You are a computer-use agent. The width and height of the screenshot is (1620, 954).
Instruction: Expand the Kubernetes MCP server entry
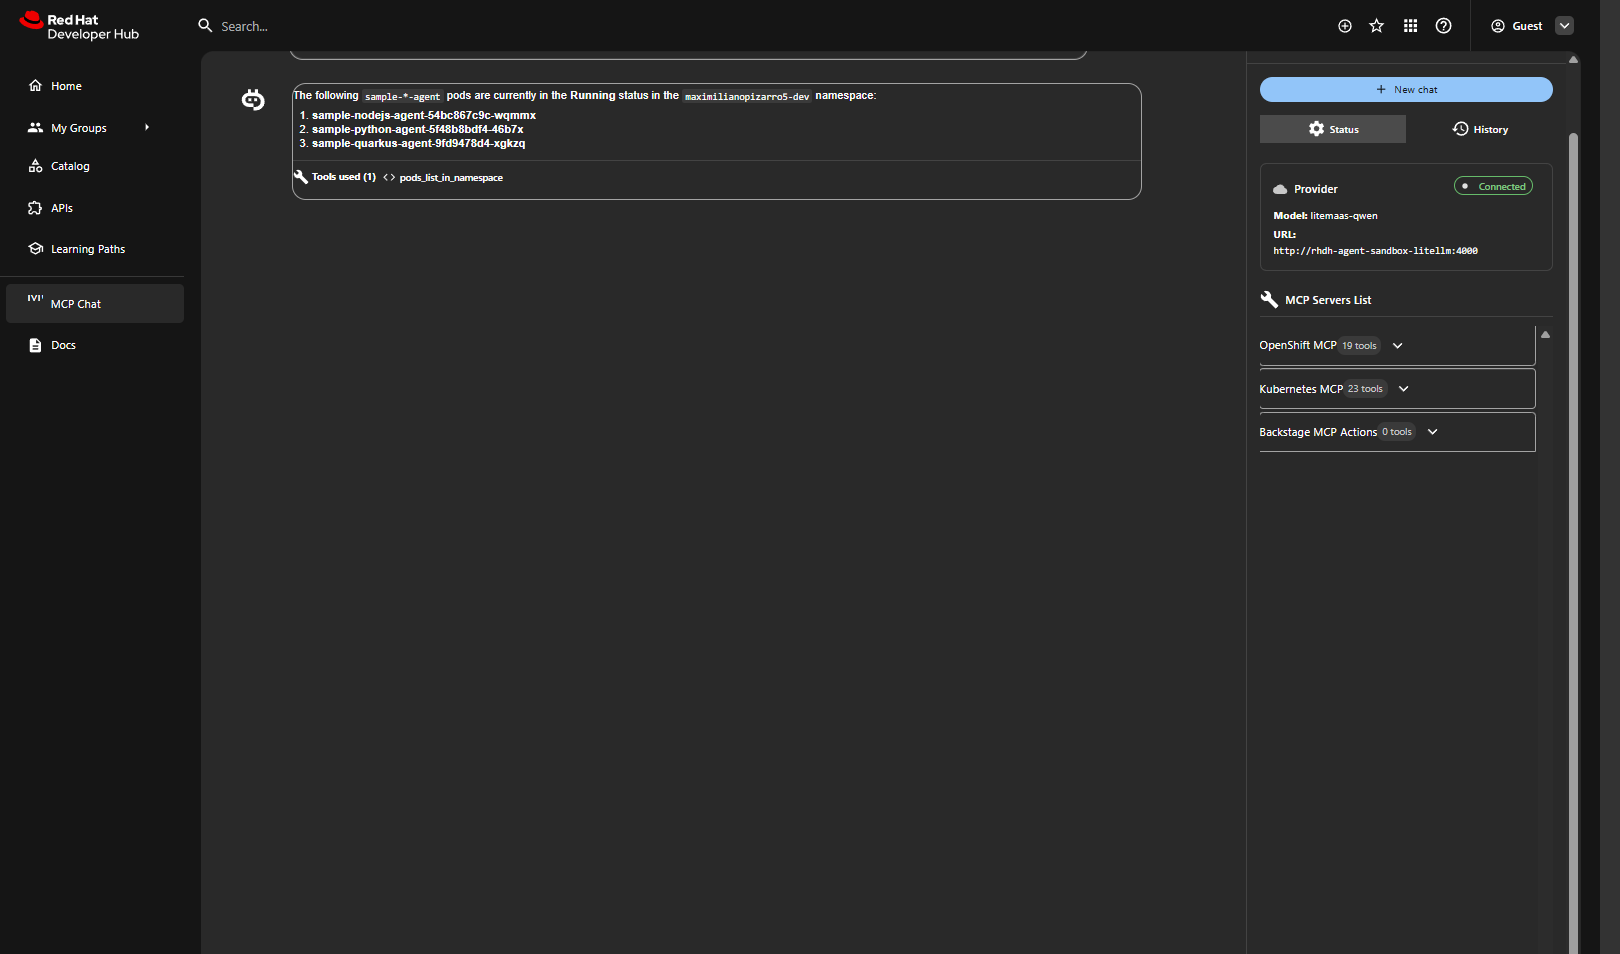point(1397,389)
